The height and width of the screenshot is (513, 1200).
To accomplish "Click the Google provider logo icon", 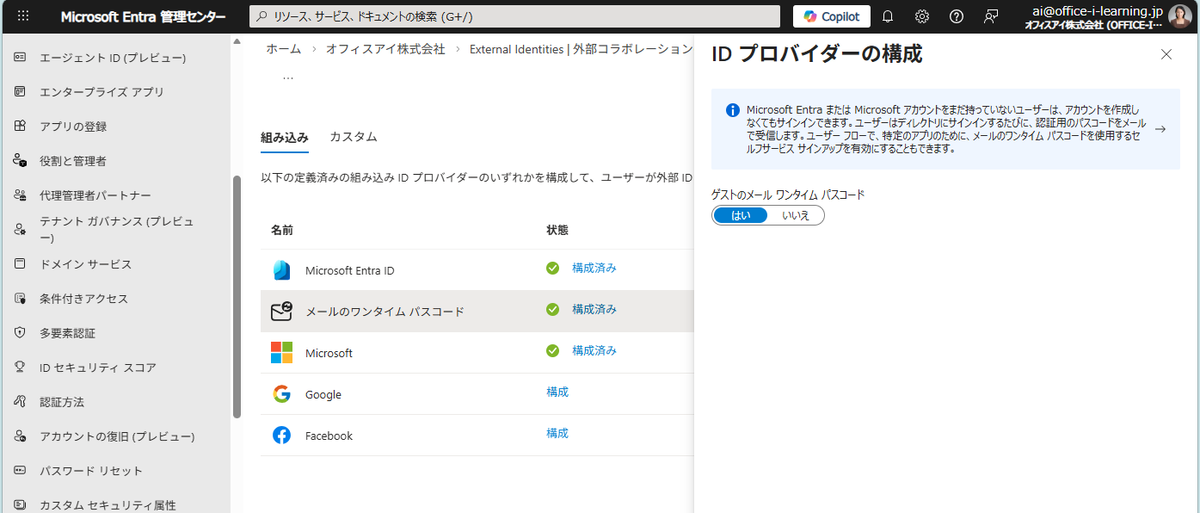I will pyautogui.click(x=282, y=394).
